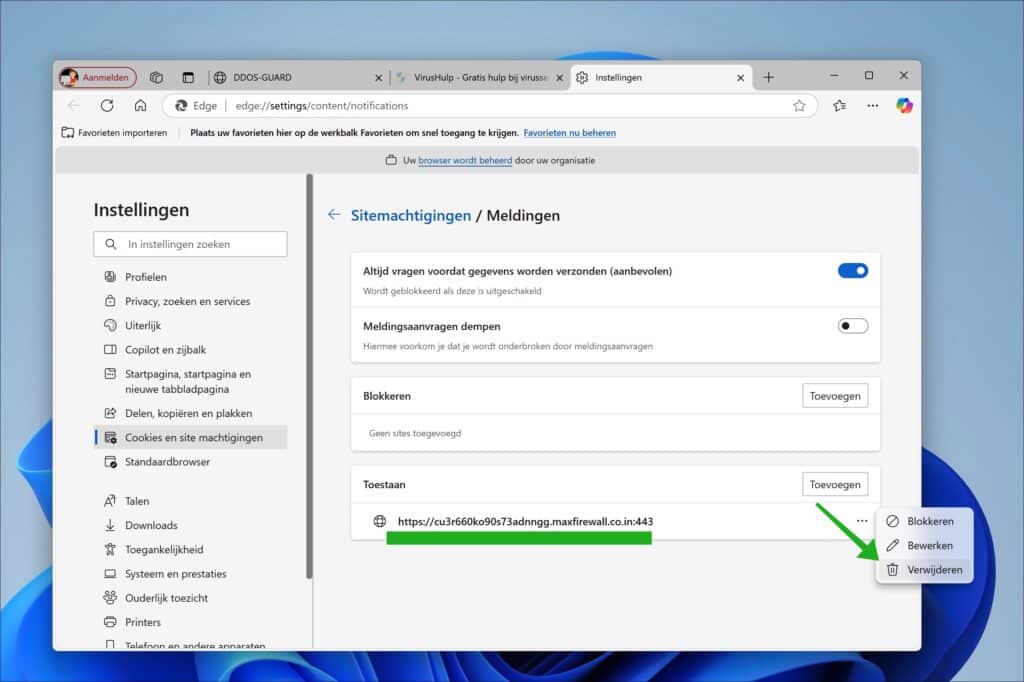Close the Instellingen tab
Screen dimensions: 1024x682
point(741,78)
